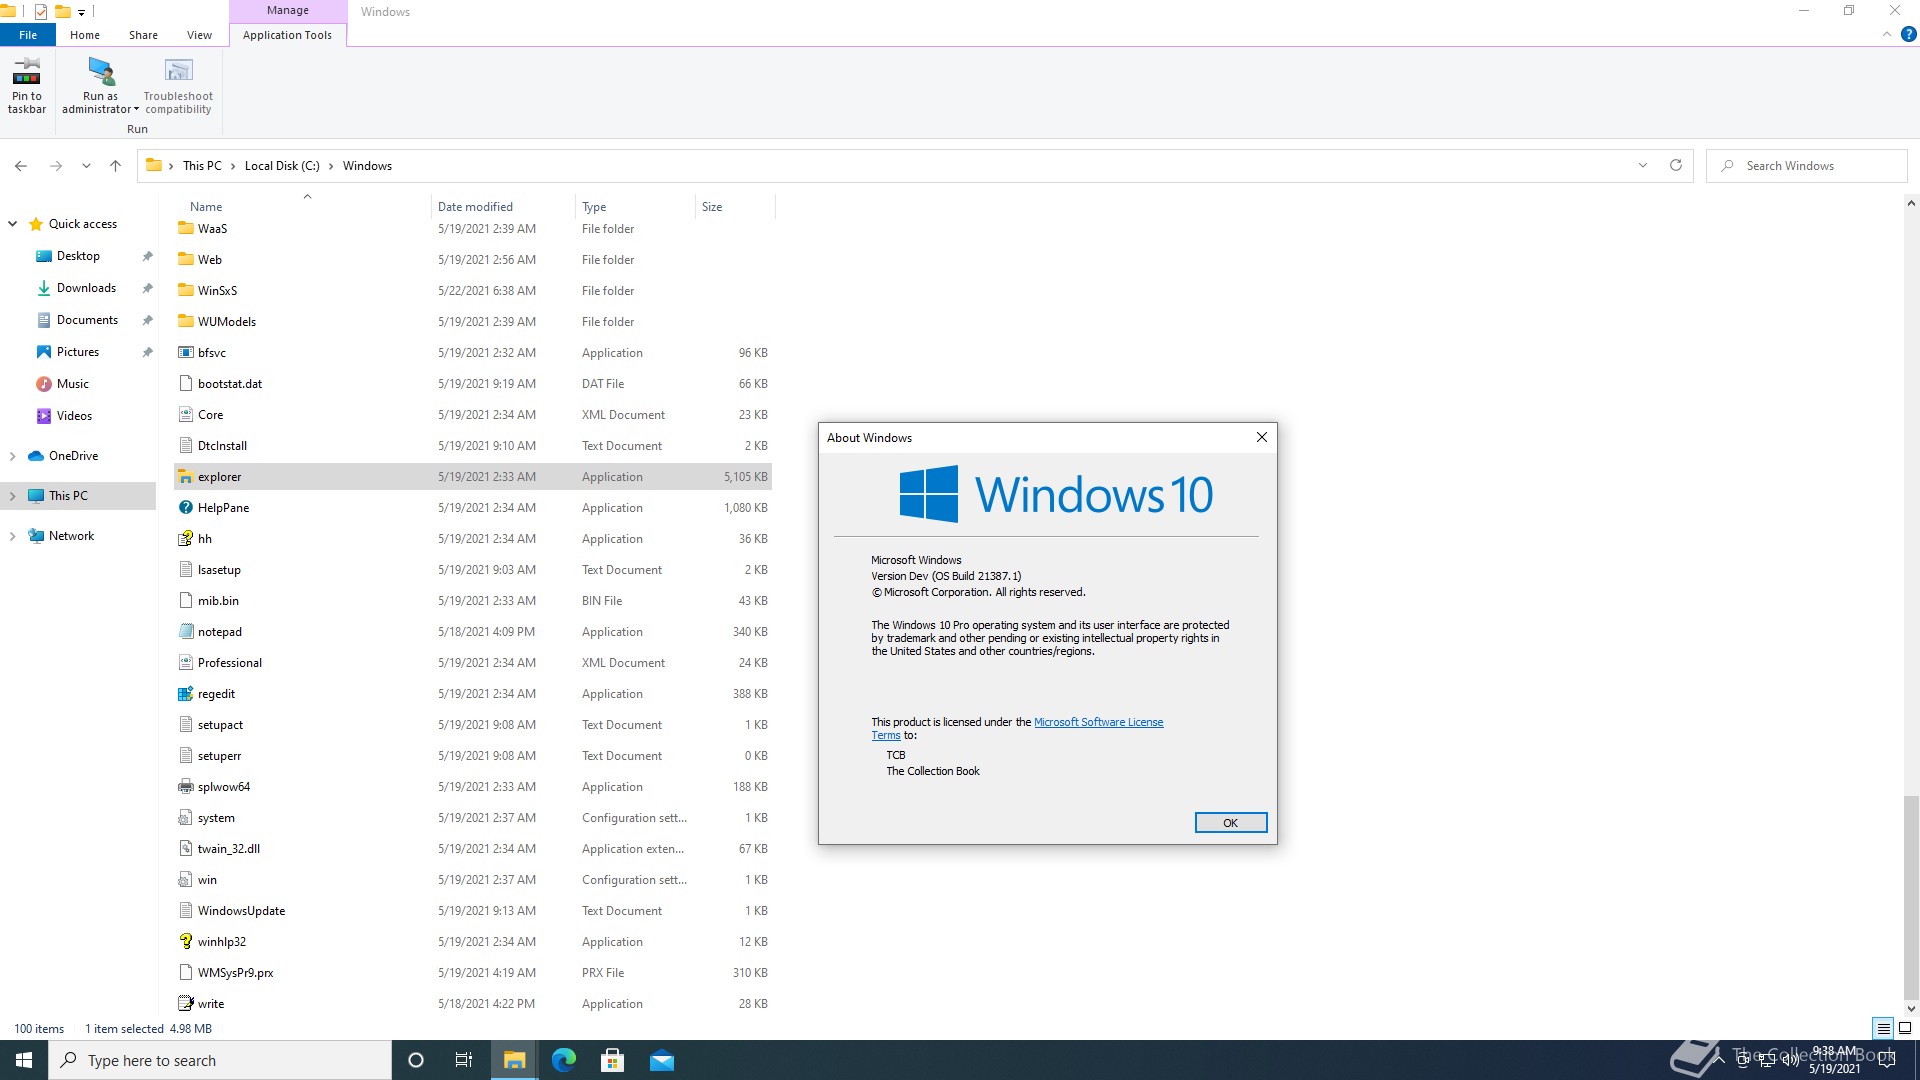
Task: Open the Microsoft Software License Terms link
Action: 1098,722
